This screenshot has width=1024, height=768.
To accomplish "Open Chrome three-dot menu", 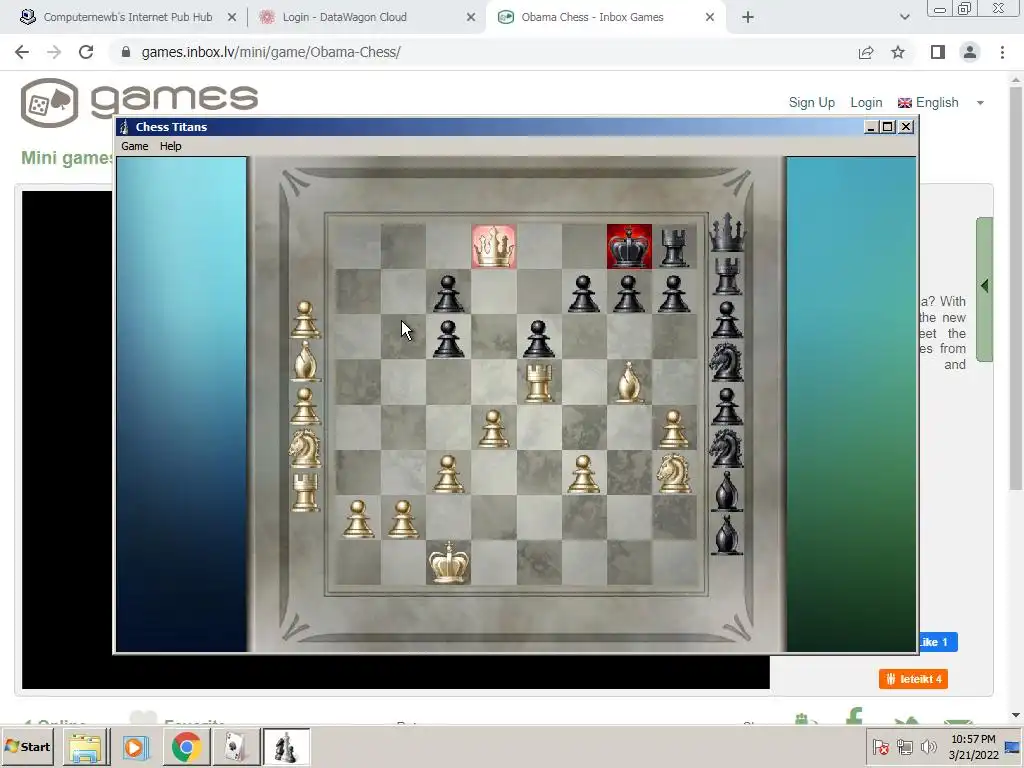I will (1002, 52).
